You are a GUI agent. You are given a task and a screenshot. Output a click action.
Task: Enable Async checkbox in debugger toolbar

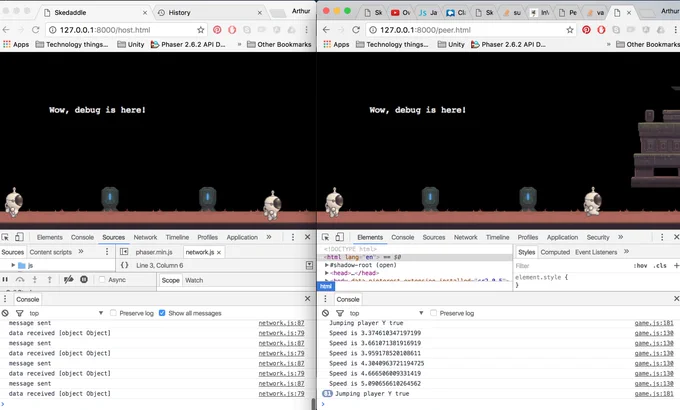(x=102, y=280)
